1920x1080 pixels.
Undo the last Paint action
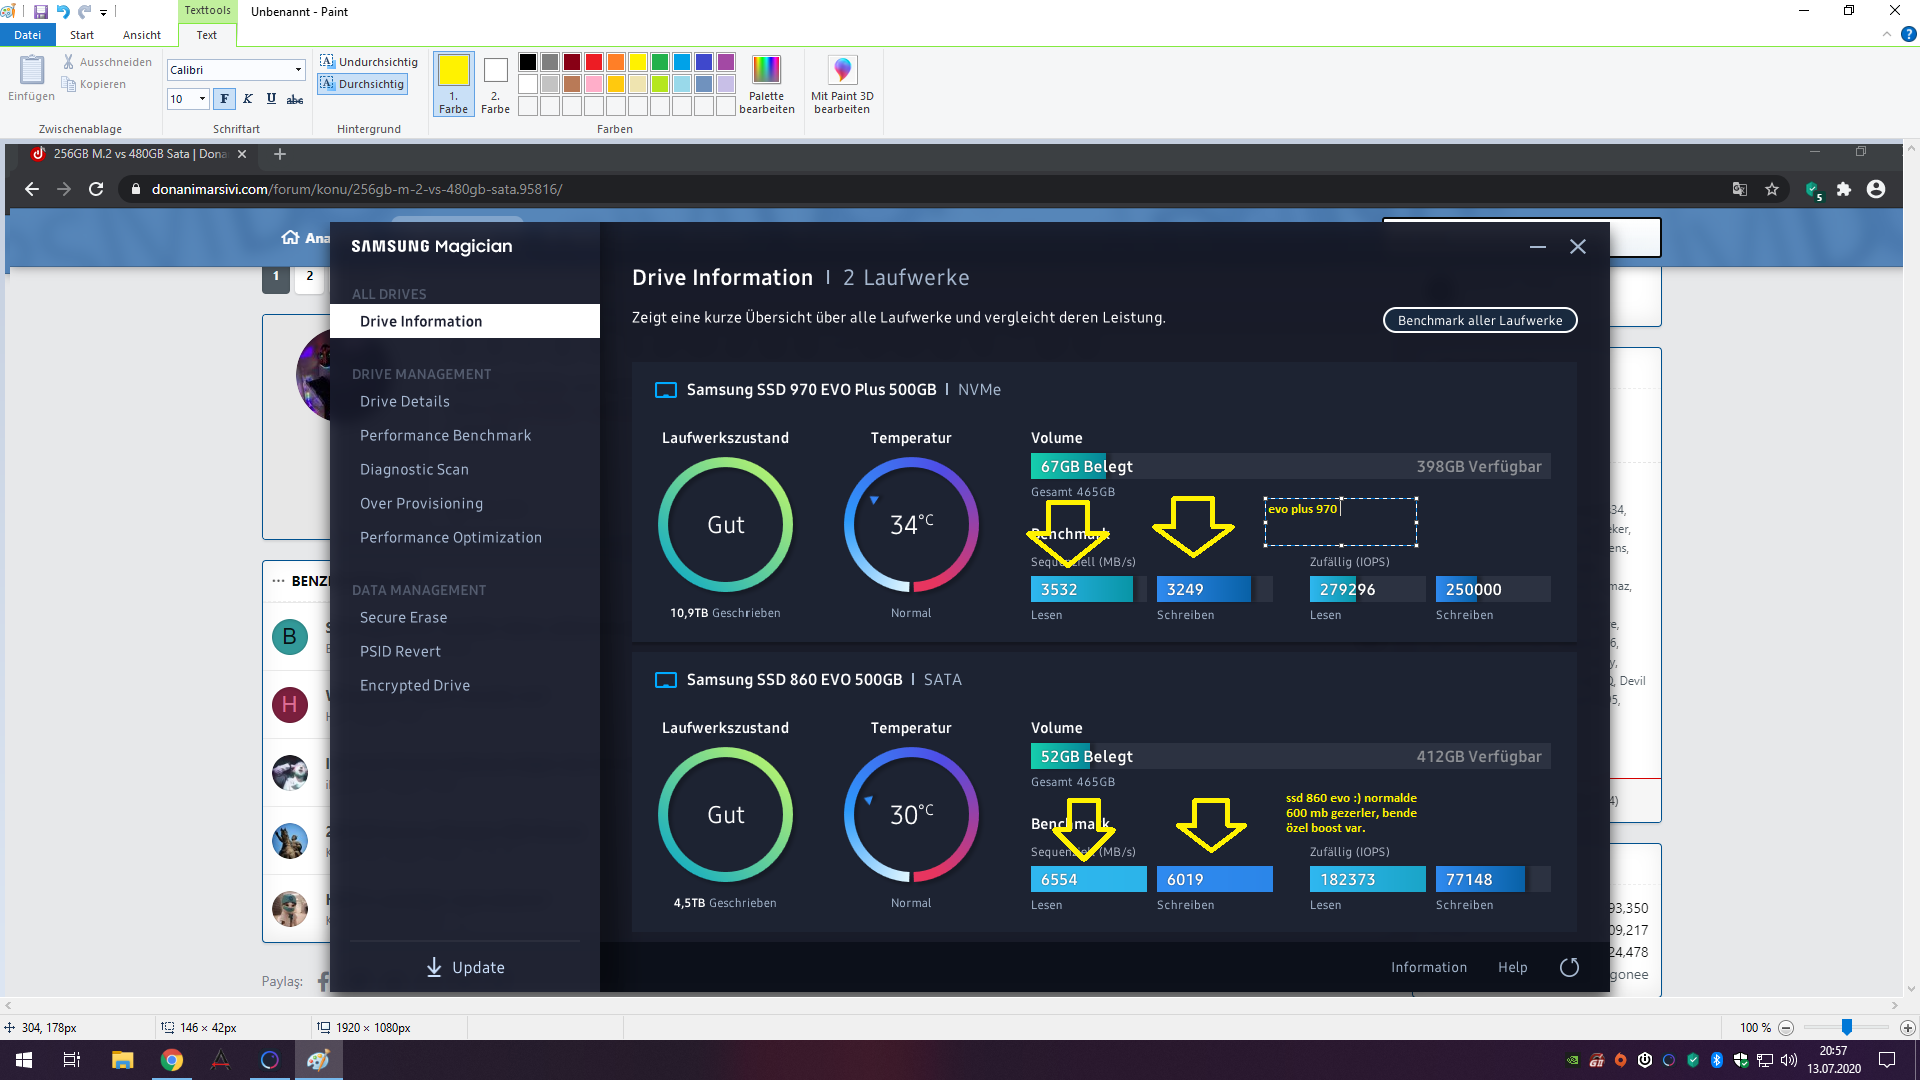(x=64, y=12)
